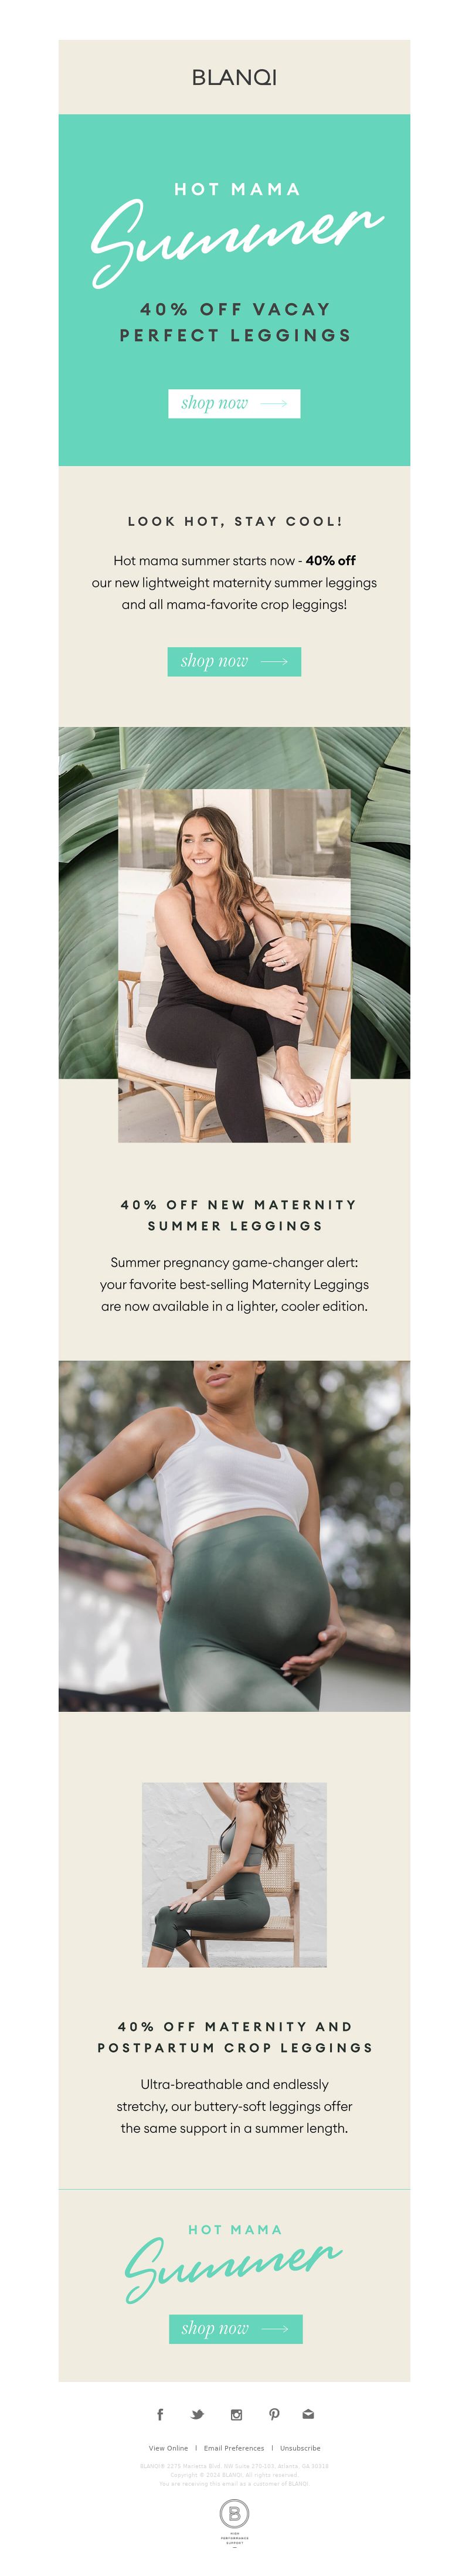
Task: Click teal shop now button under Look Hot text
Action: (x=234, y=661)
